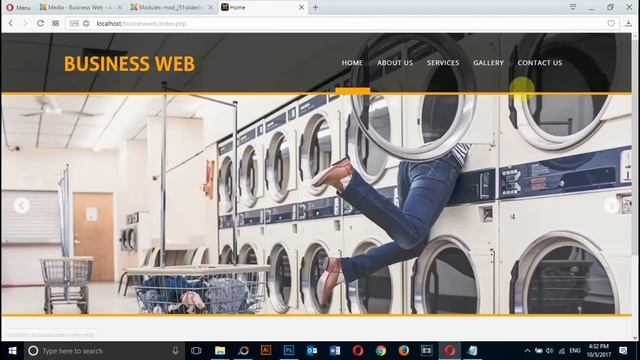The width and height of the screenshot is (640, 360).
Task: Open the ABOUT US page
Action: click(x=395, y=63)
